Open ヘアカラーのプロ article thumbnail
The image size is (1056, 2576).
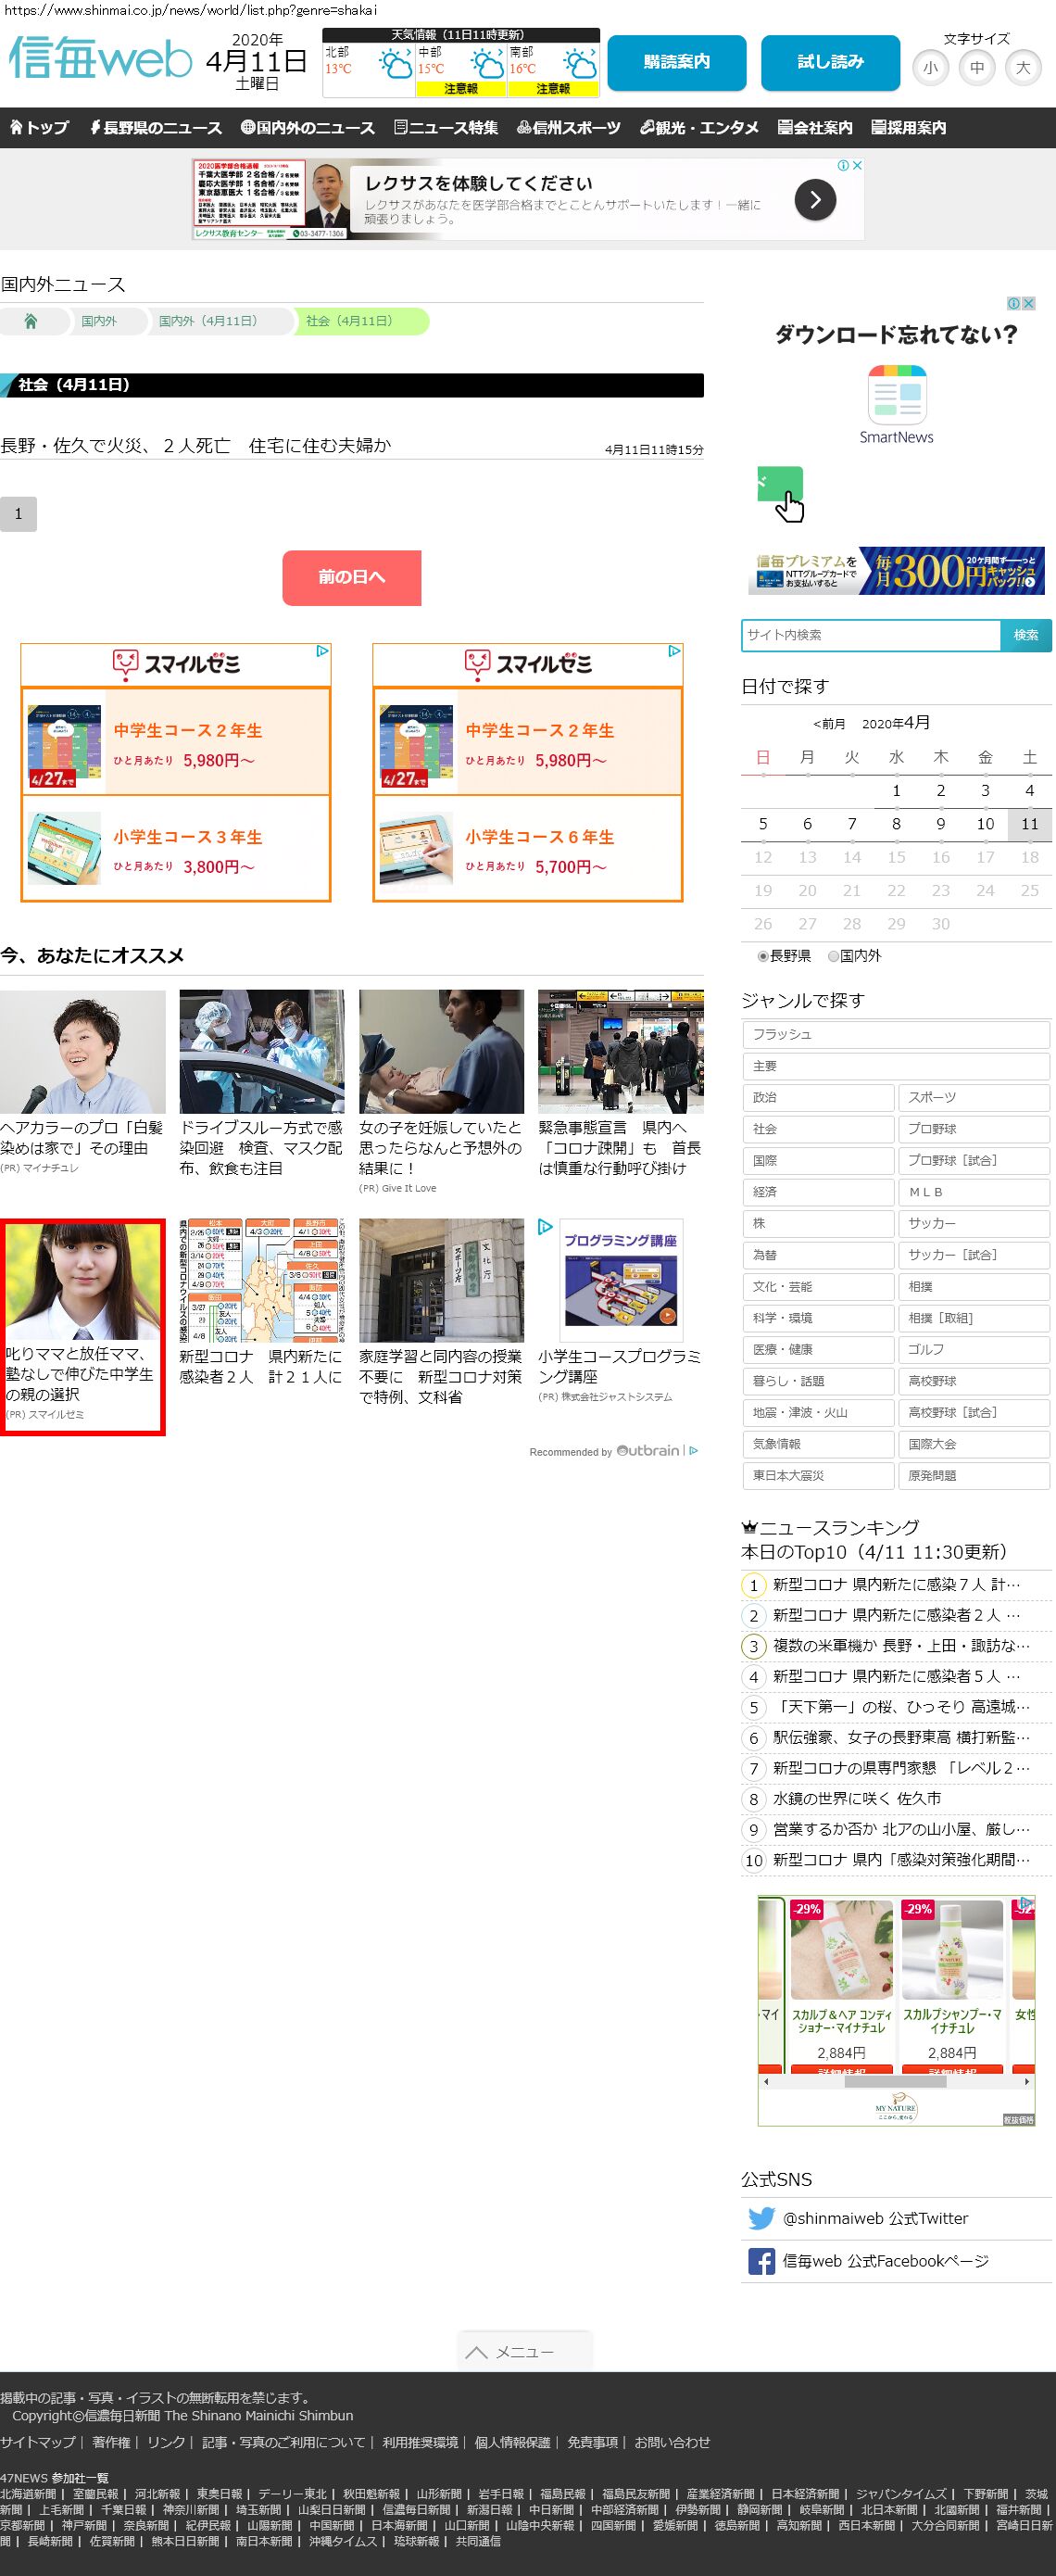pos(83,1051)
